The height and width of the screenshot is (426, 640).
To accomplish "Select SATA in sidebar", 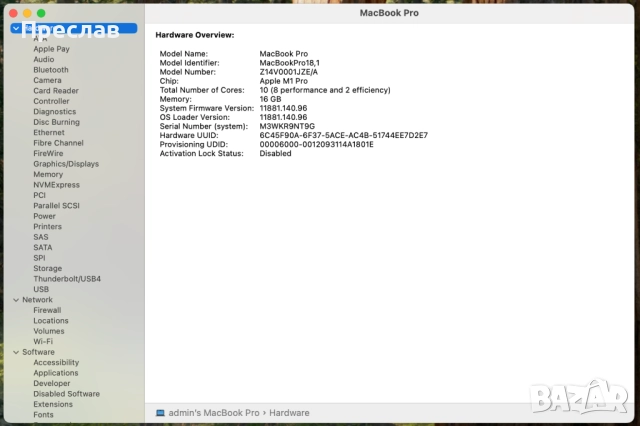I will (43, 248).
